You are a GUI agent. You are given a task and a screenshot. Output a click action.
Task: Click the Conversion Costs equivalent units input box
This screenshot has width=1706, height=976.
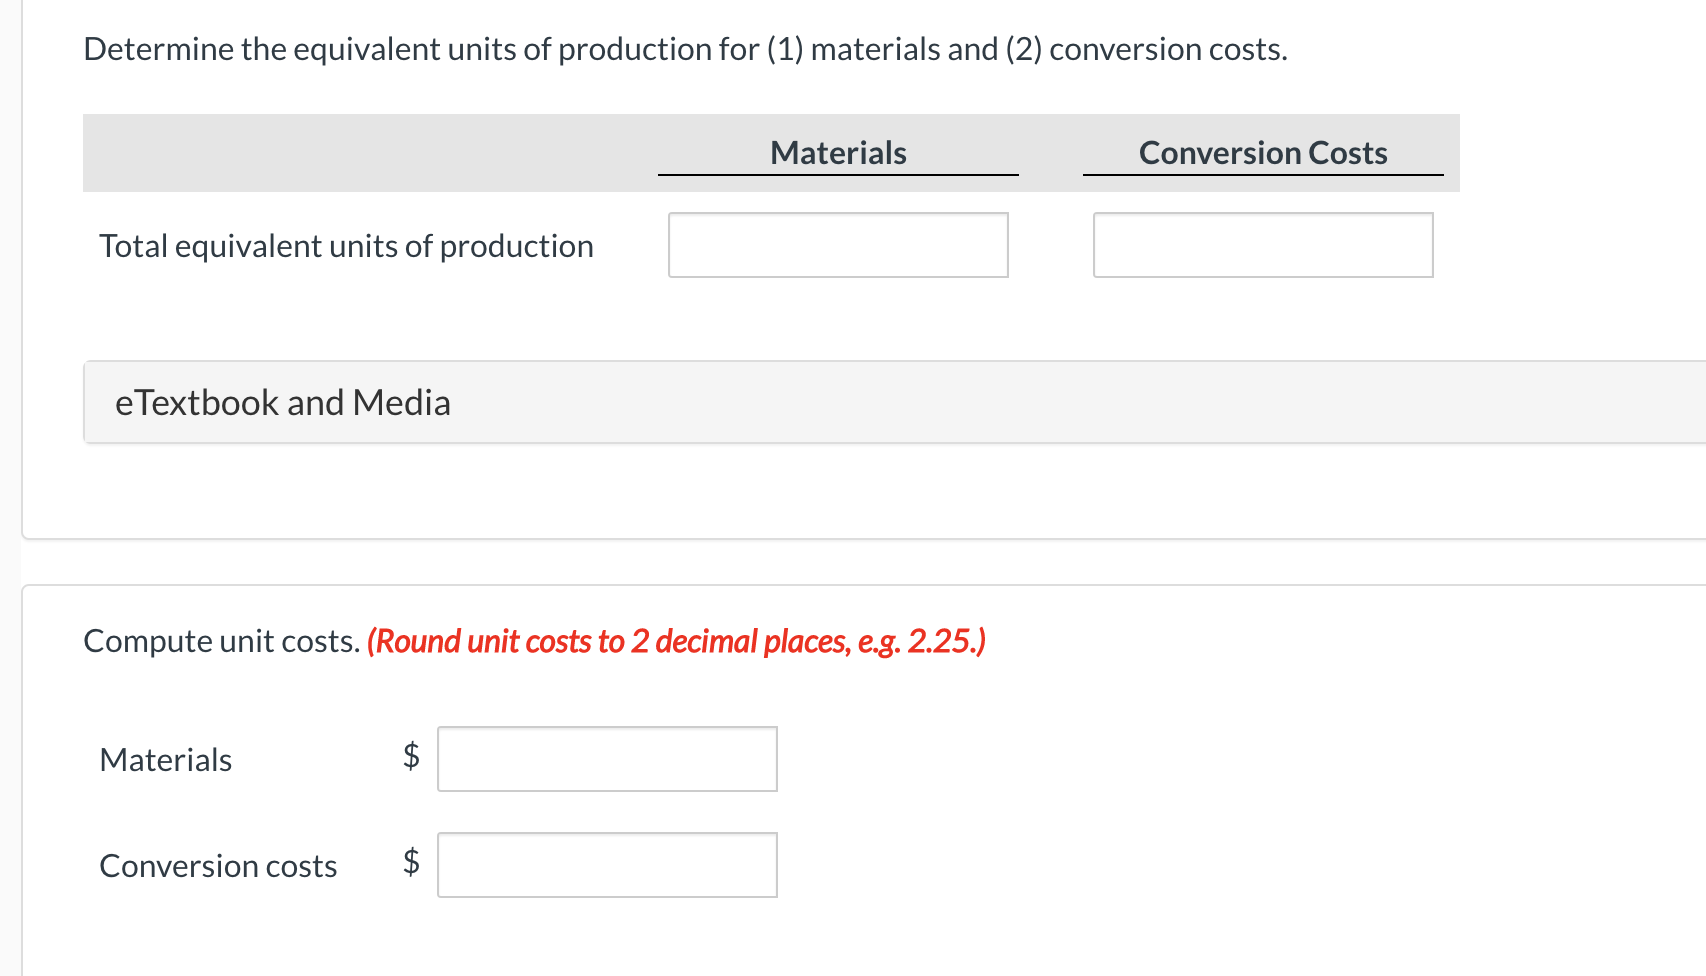[x=1263, y=245]
